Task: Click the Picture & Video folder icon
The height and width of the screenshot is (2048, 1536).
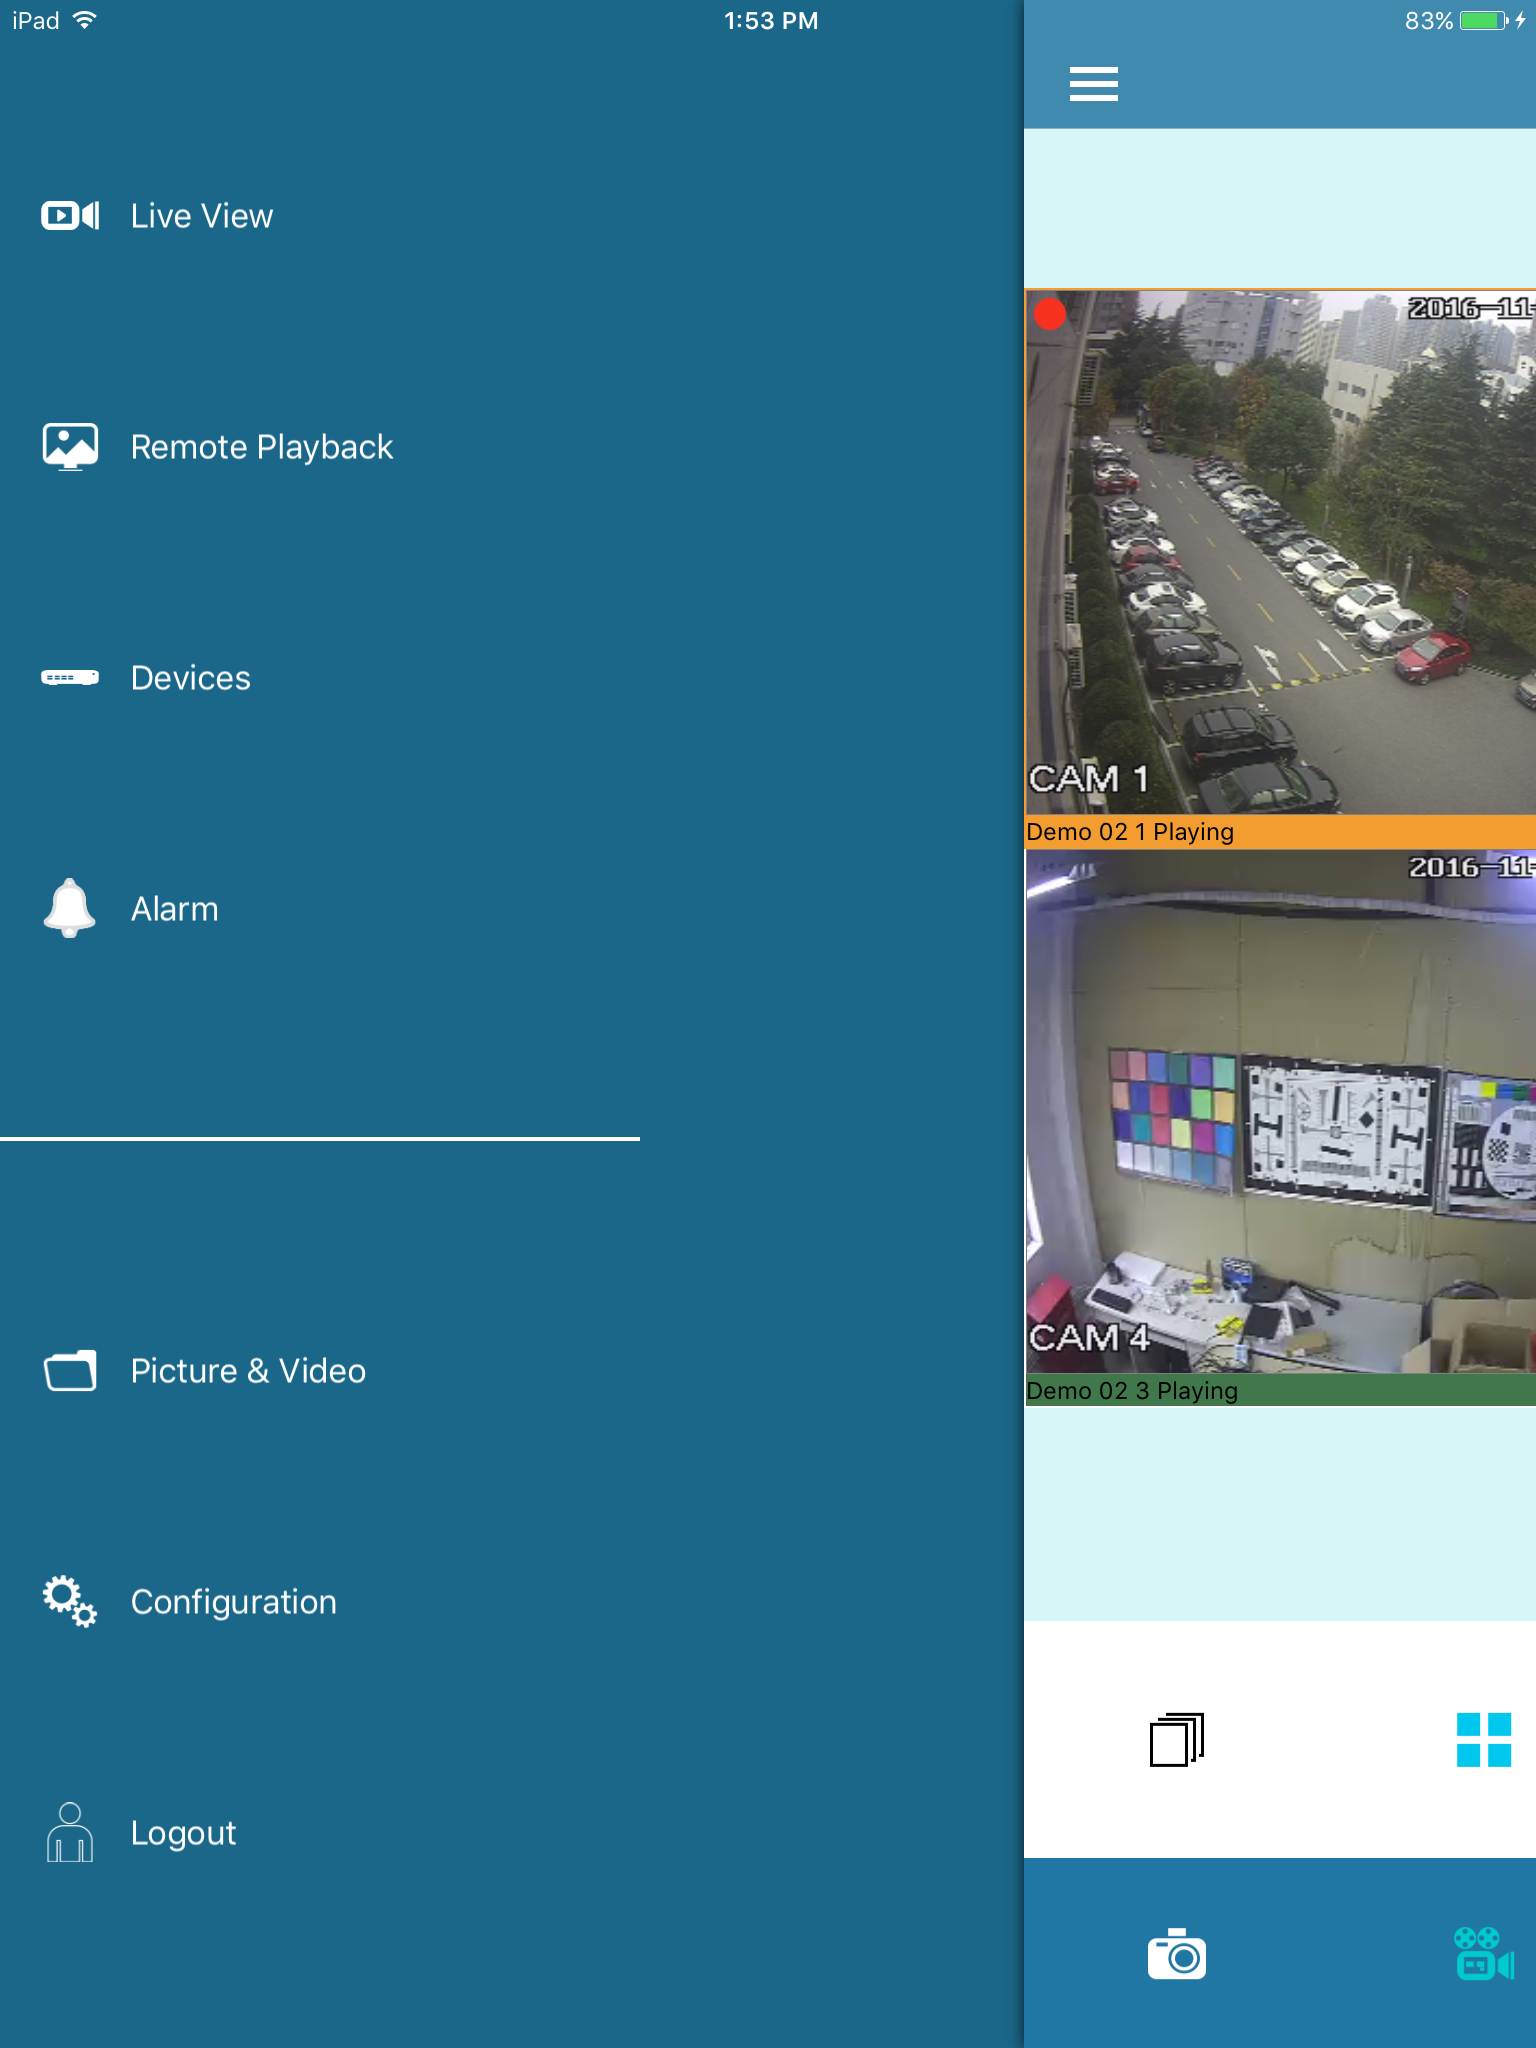Action: [70, 1370]
